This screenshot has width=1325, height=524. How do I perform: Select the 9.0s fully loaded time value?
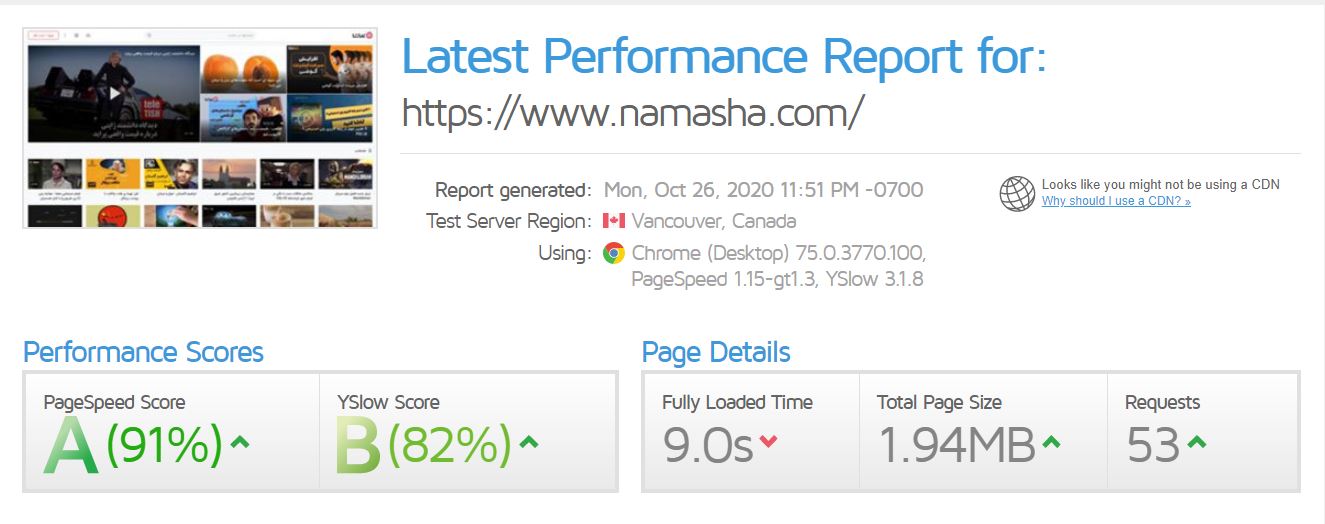click(707, 446)
